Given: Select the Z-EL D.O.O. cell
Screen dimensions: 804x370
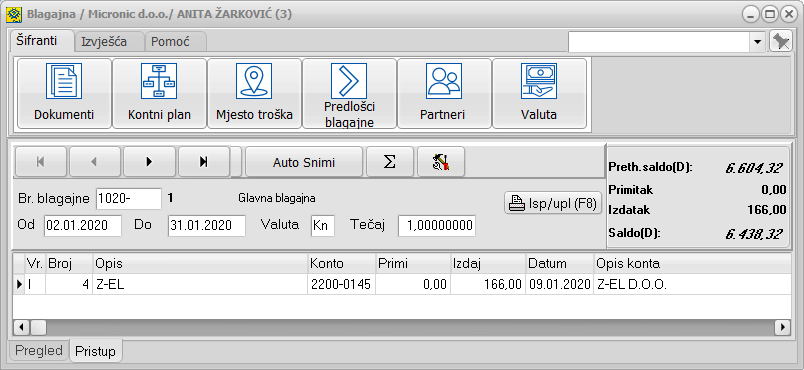Looking at the screenshot, I should [x=692, y=284].
